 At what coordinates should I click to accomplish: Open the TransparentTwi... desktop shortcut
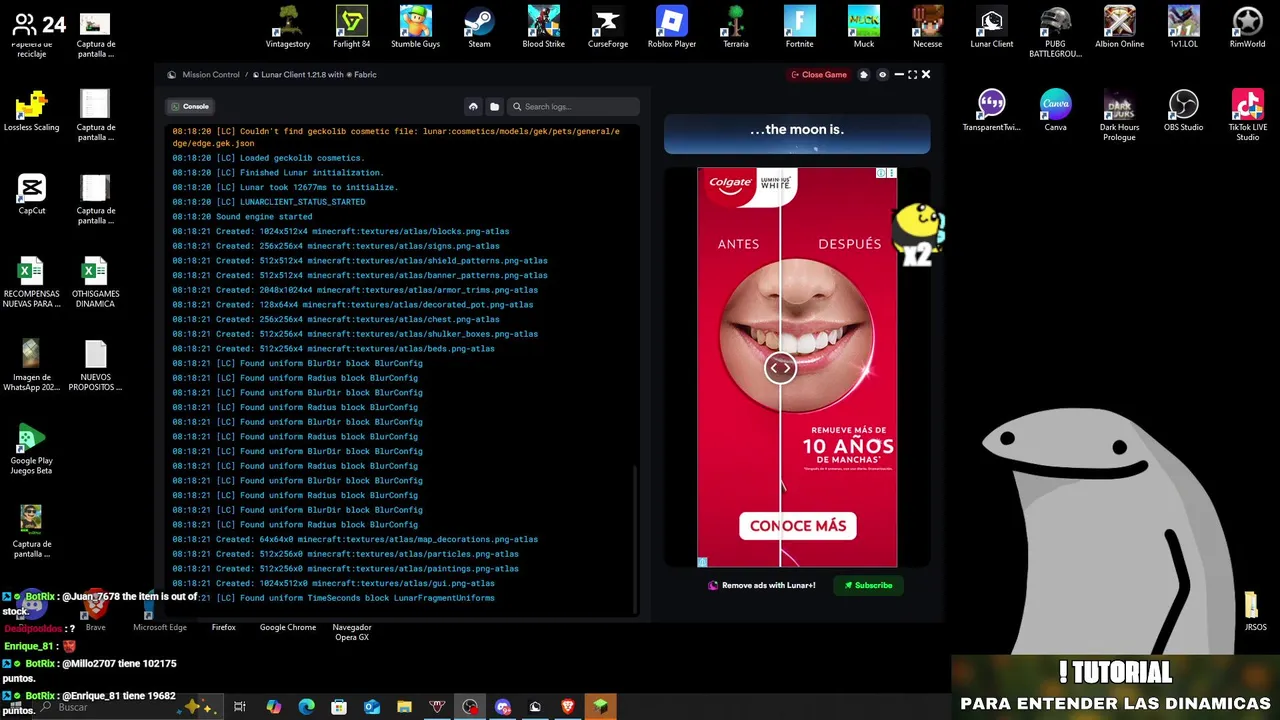(992, 110)
